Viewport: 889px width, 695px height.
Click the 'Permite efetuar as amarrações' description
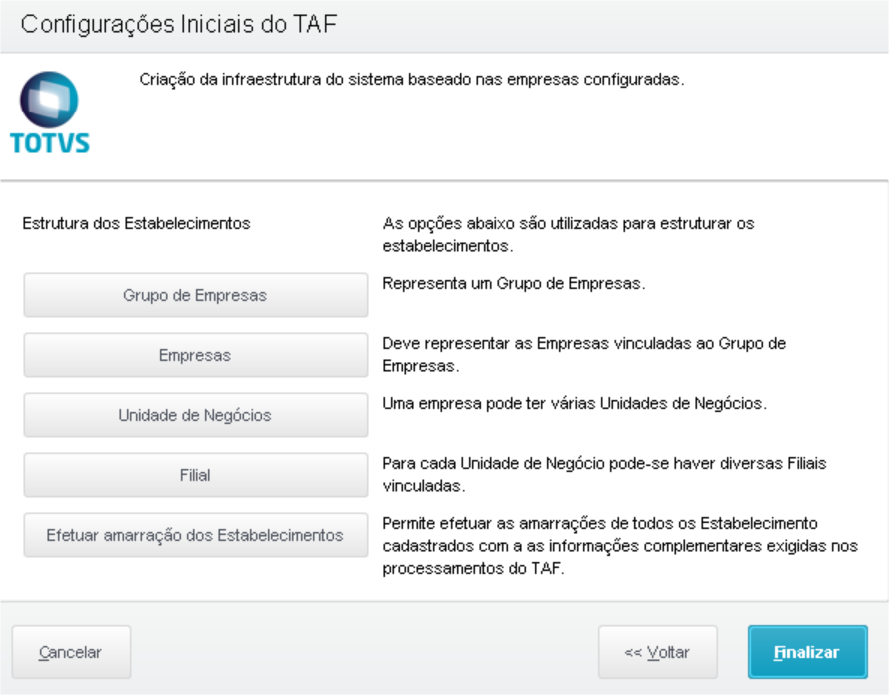point(620,546)
